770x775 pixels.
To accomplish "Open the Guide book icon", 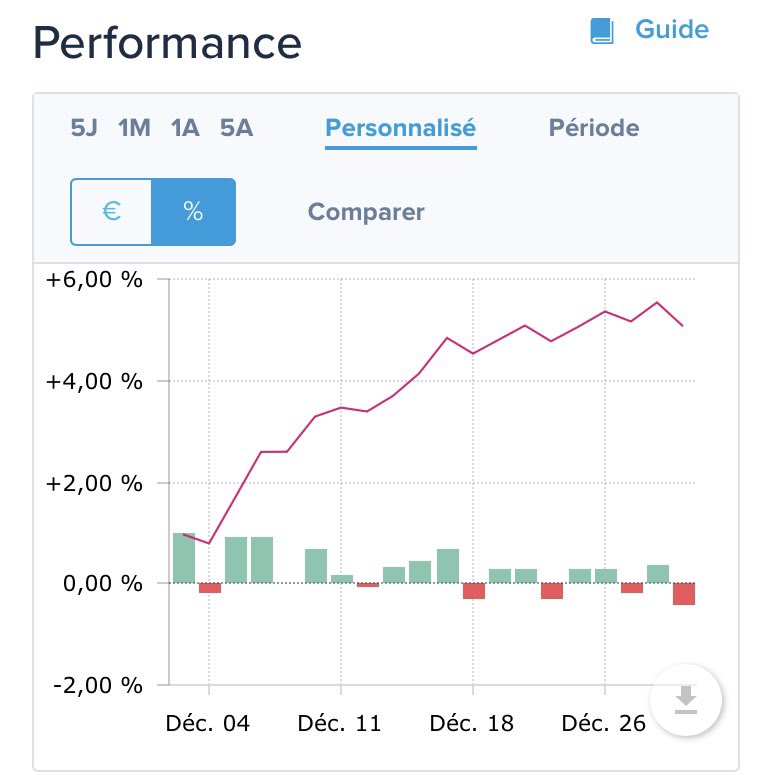I will tap(602, 31).
